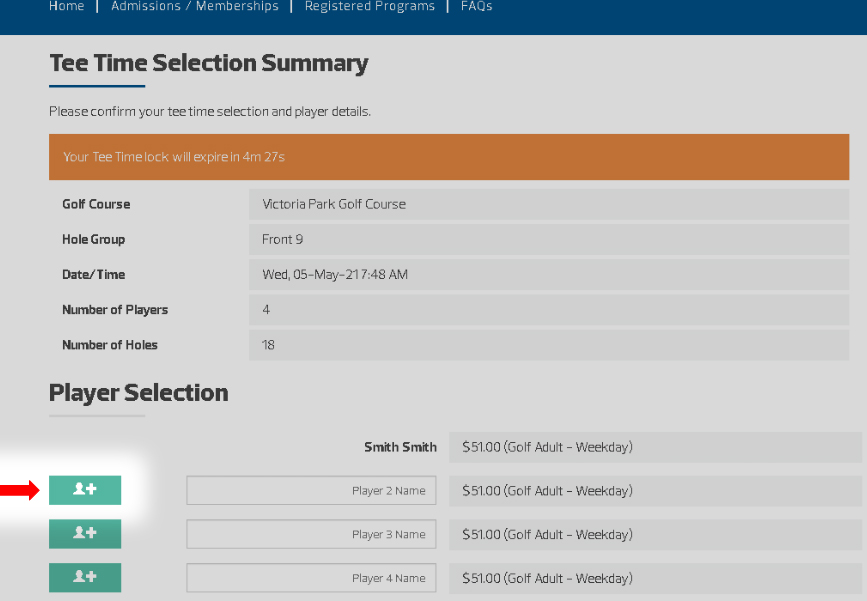
Task: Click the Player 4 Golf Adult price field
Action: coord(655,578)
